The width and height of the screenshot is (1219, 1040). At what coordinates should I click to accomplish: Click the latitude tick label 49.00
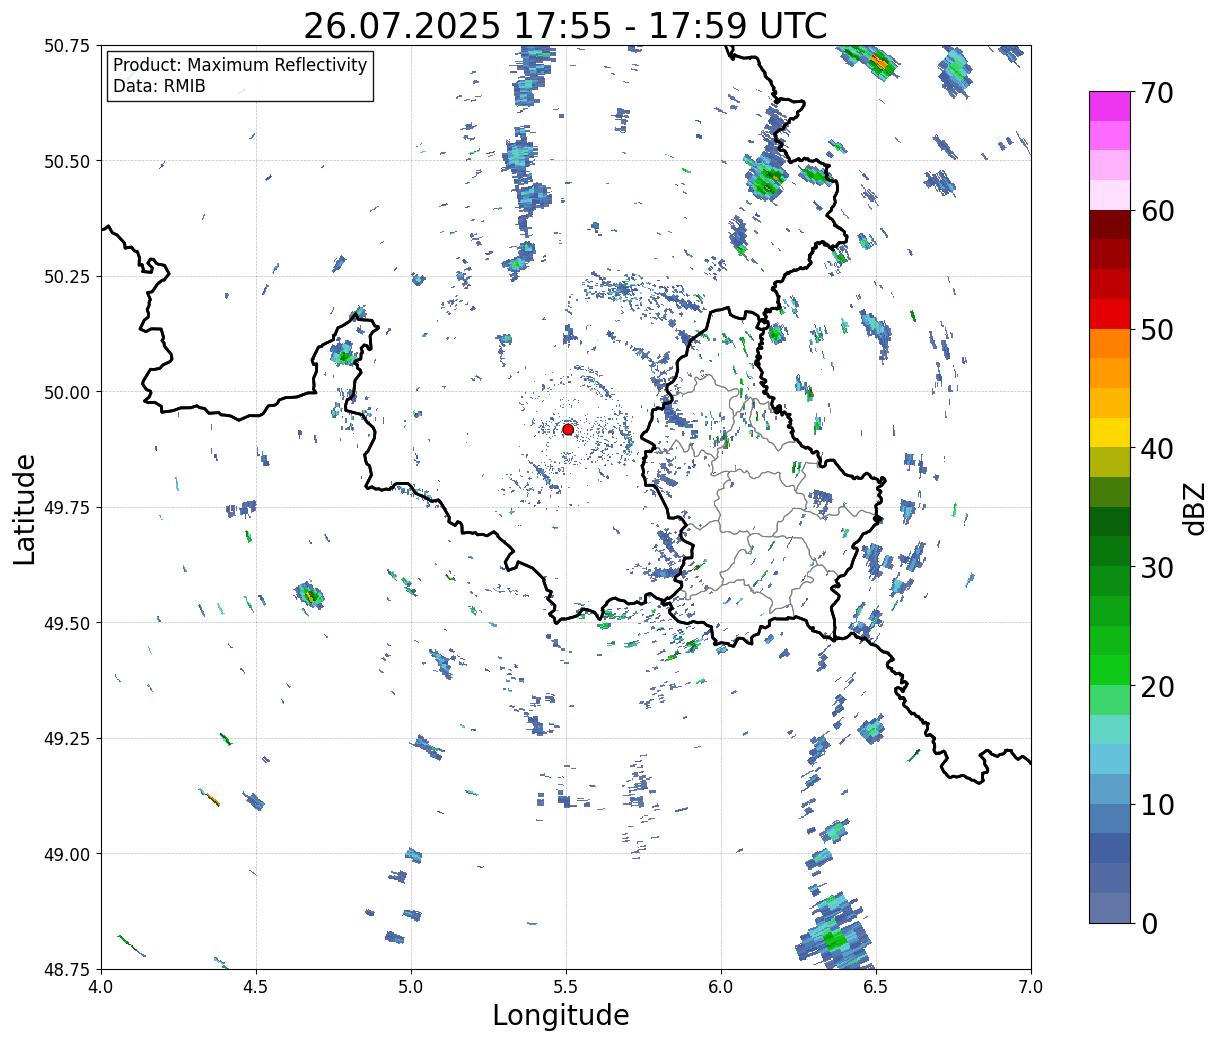click(x=68, y=854)
